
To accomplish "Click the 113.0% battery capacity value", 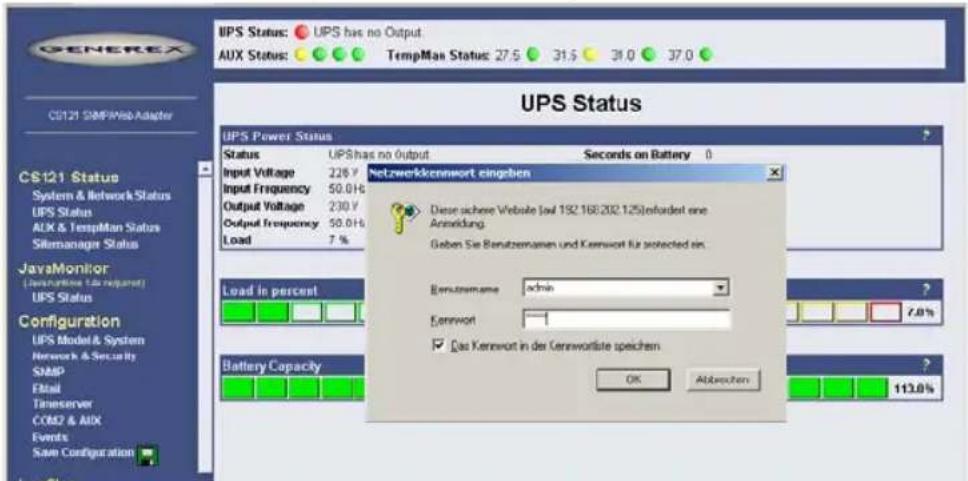I will click(916, 390).
